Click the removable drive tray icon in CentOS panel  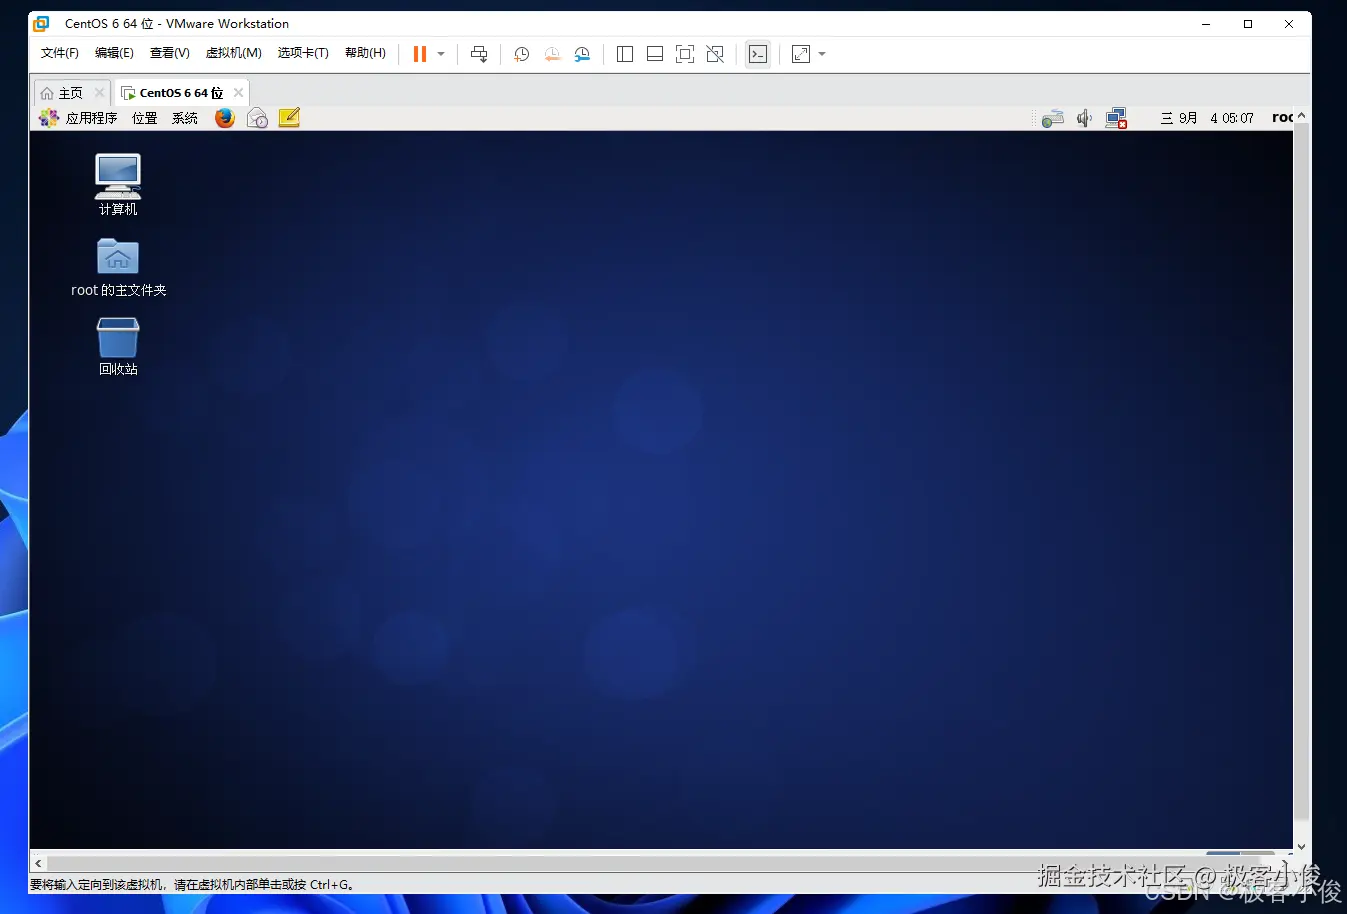1052,119
